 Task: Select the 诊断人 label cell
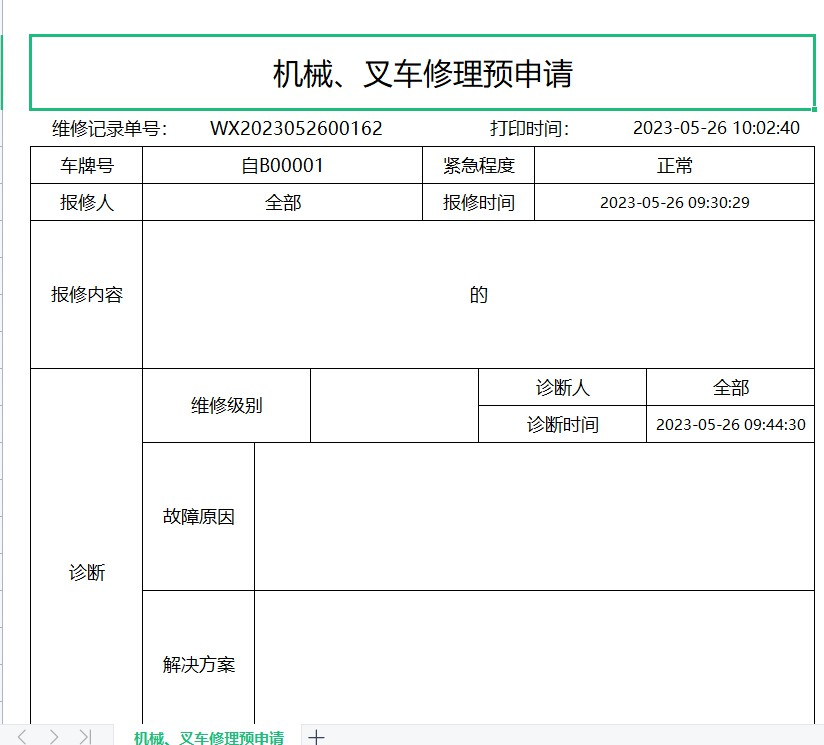coord(562,388)
